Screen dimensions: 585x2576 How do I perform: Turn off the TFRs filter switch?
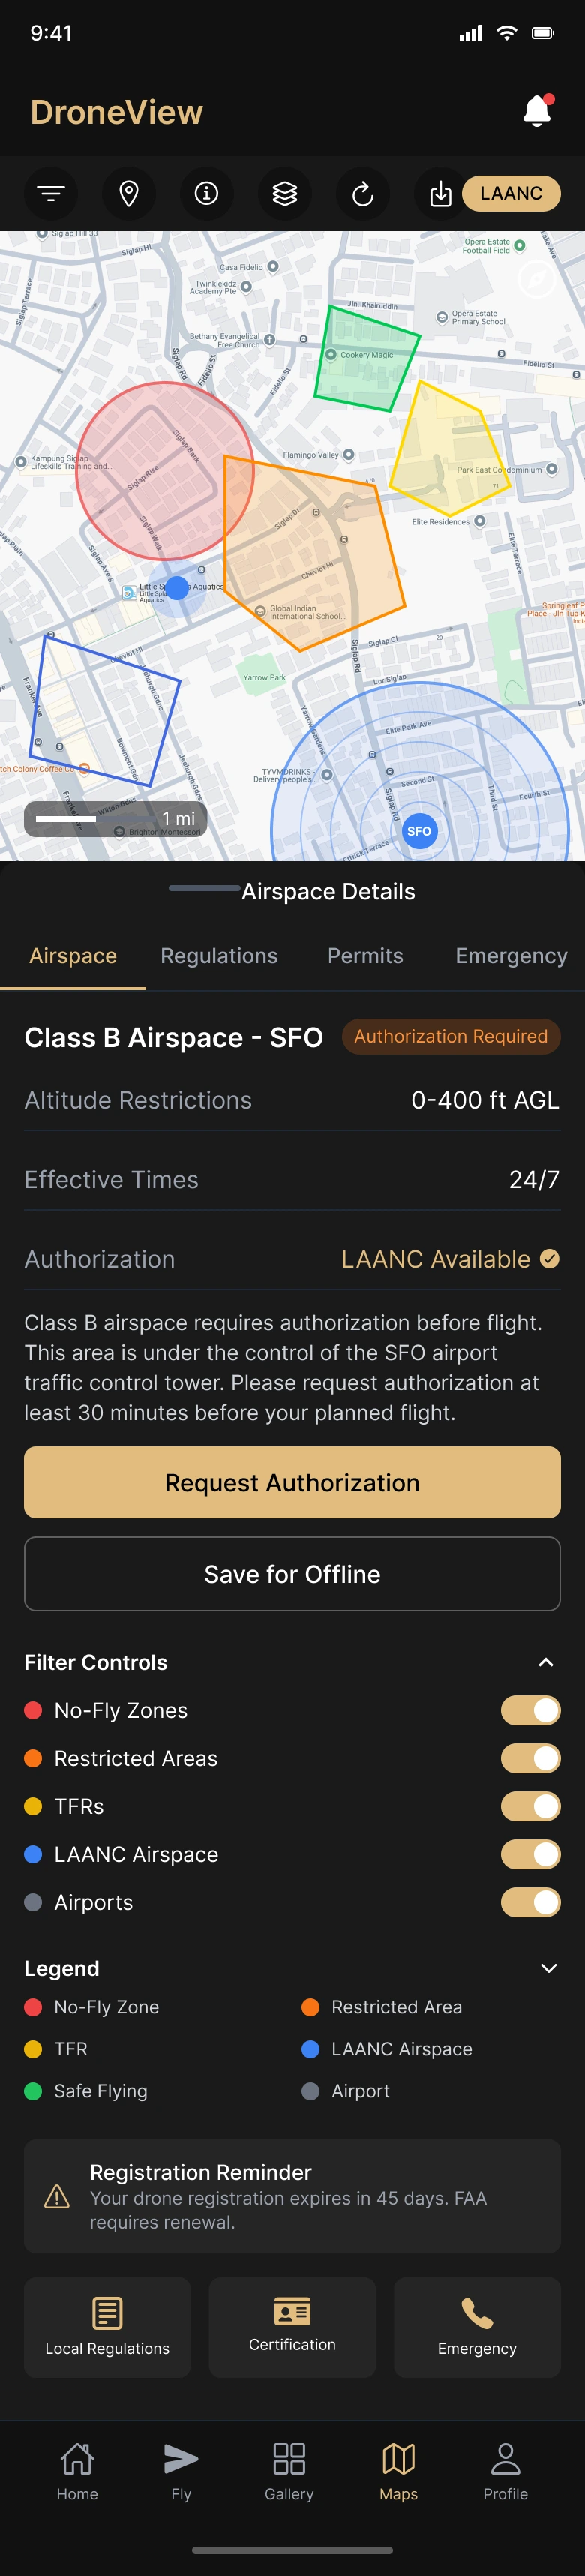tap(530, 1806)
